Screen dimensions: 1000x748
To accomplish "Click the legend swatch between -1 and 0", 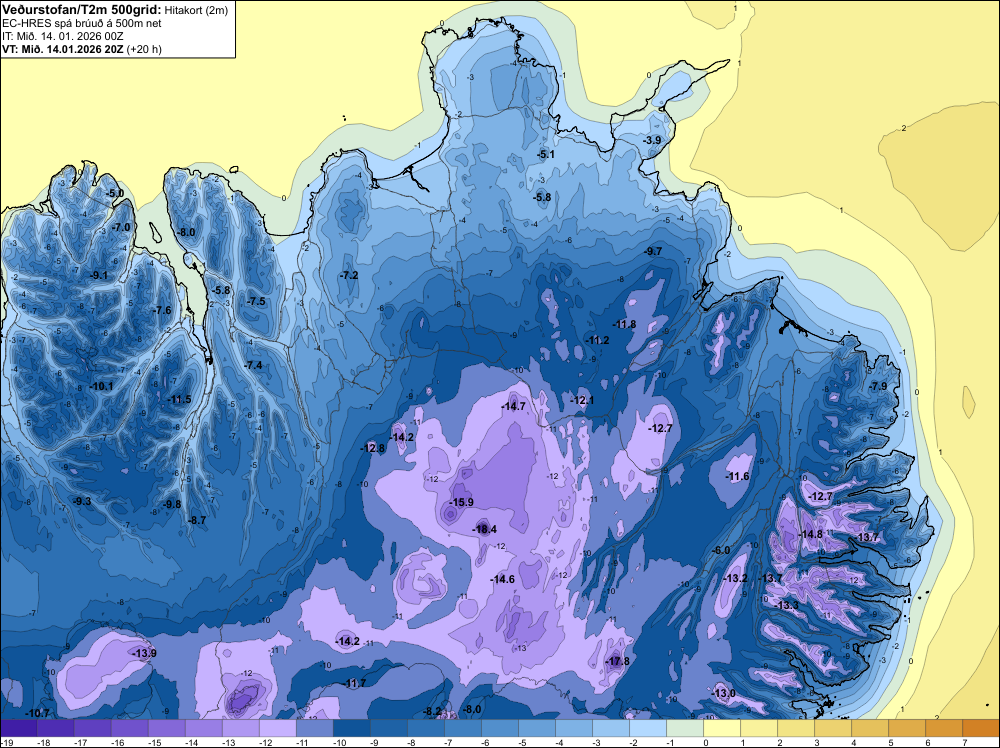I will click(685, 728).
